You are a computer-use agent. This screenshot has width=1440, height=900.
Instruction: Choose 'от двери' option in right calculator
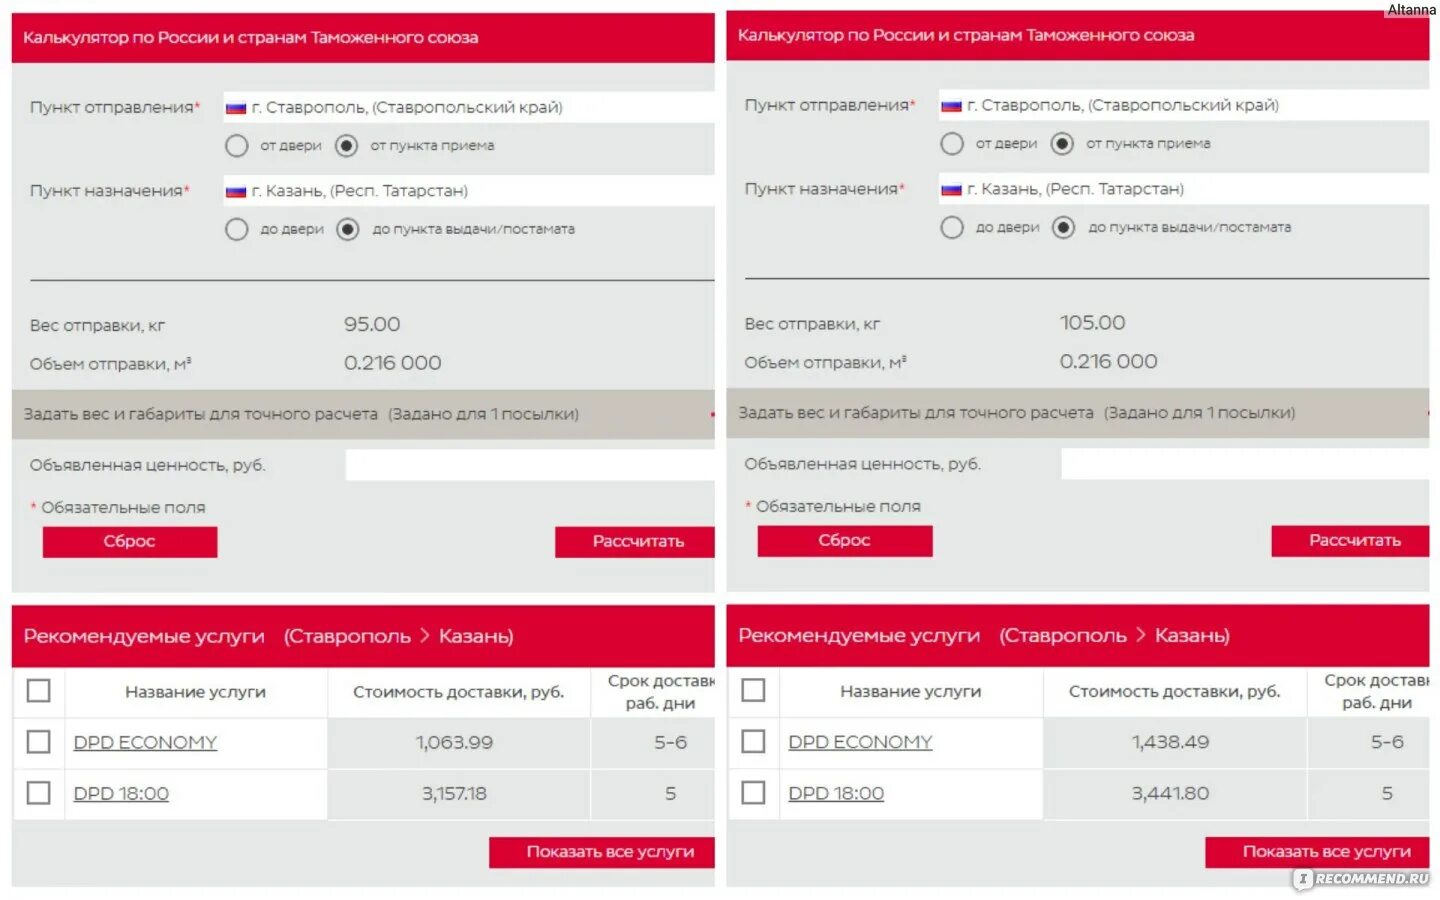952,144
